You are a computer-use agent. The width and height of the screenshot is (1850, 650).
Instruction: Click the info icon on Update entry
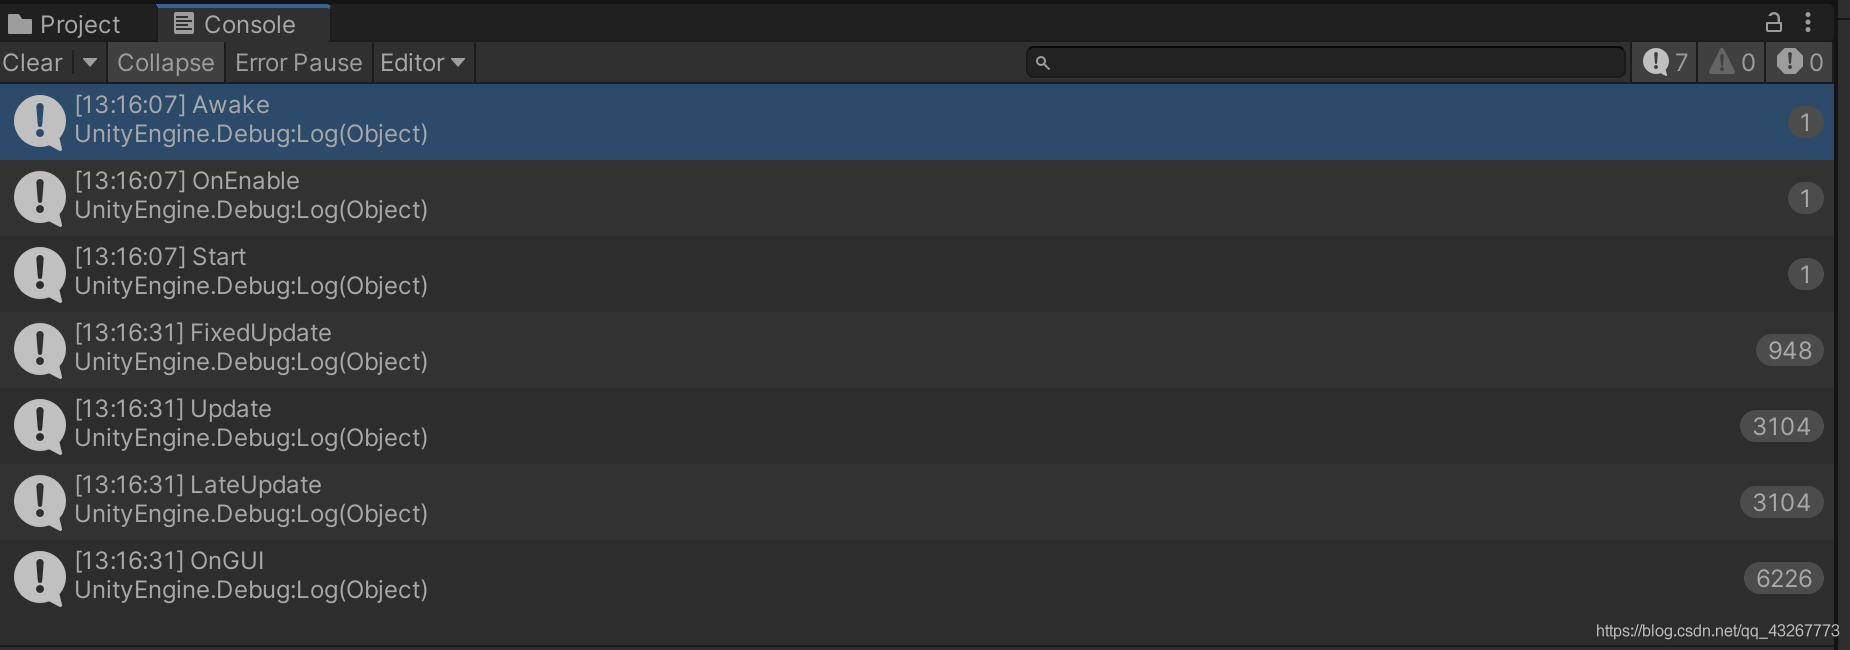pyautogui.click(x=40, y=426)
